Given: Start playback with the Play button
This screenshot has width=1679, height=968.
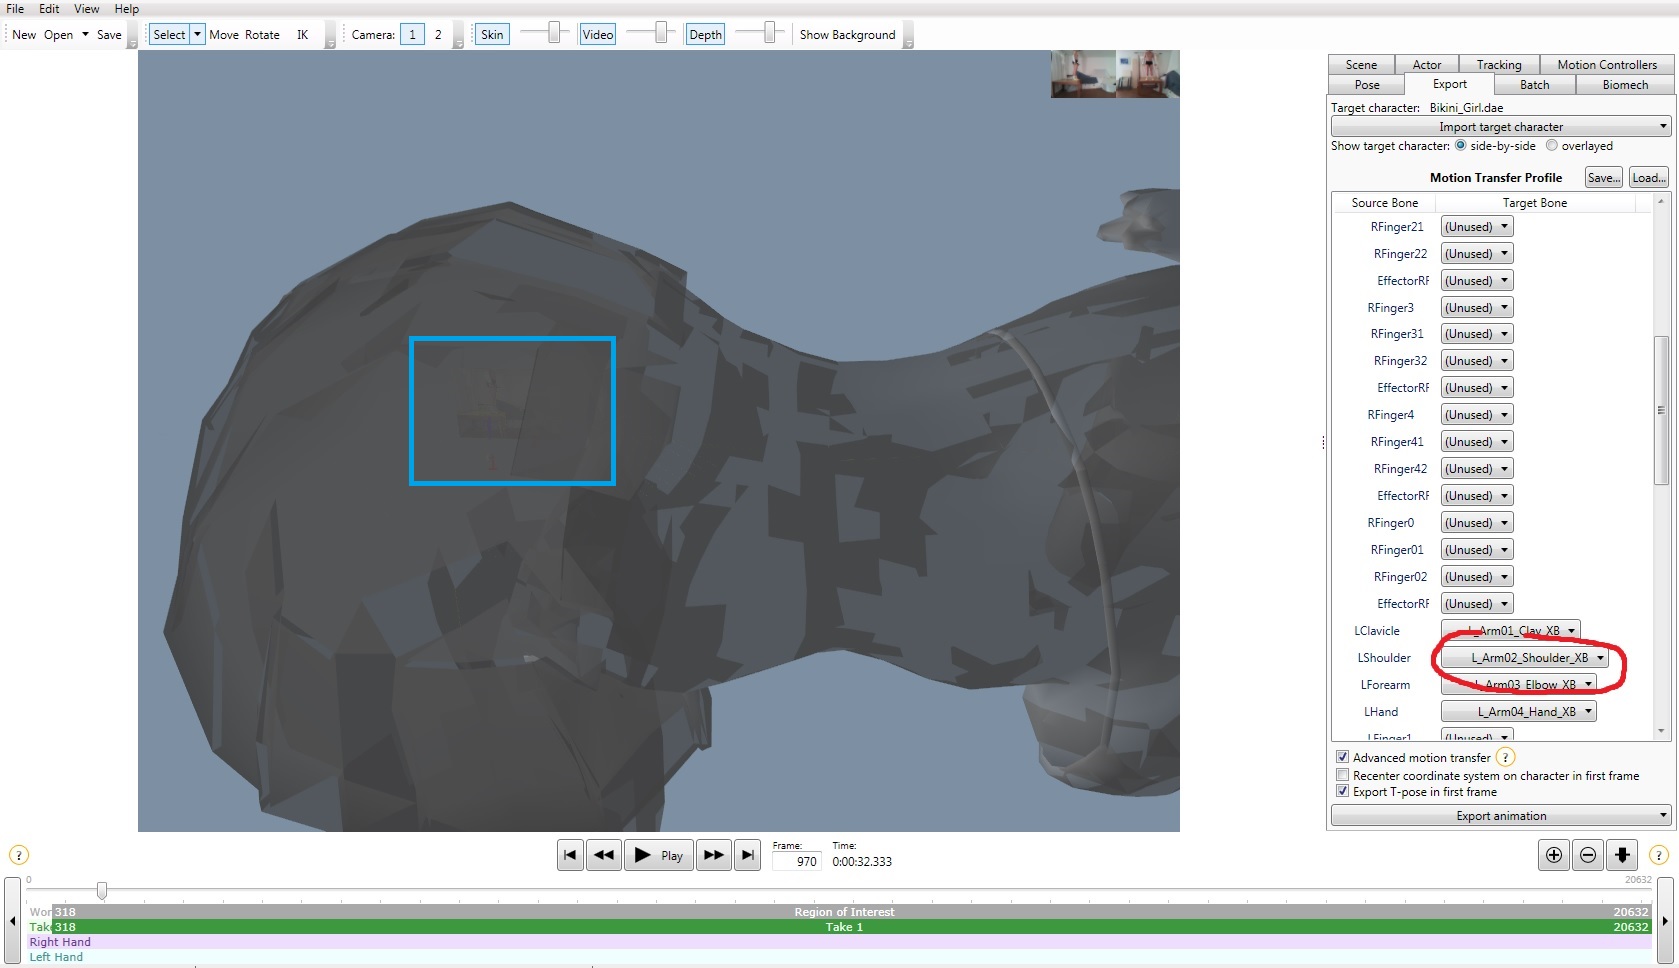Looking at the screenshot, I should pyautogui.click(x=659, y=855).
